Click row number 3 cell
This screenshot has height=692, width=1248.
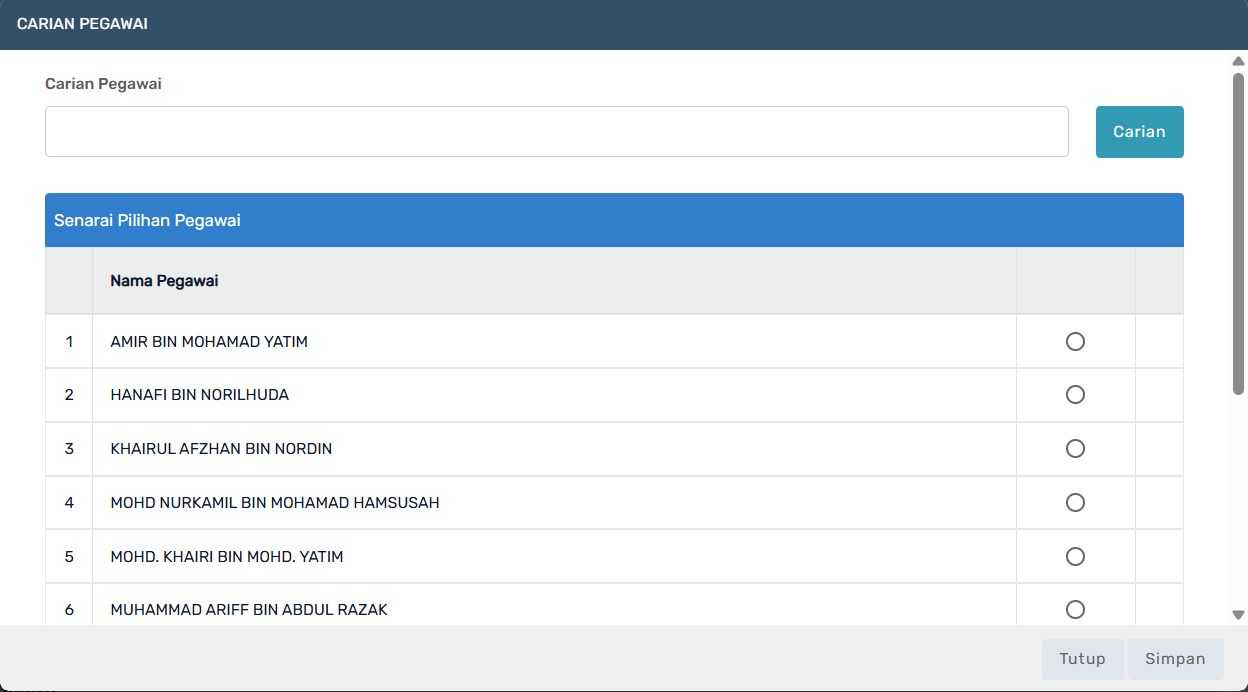click(x=69, y=449)
